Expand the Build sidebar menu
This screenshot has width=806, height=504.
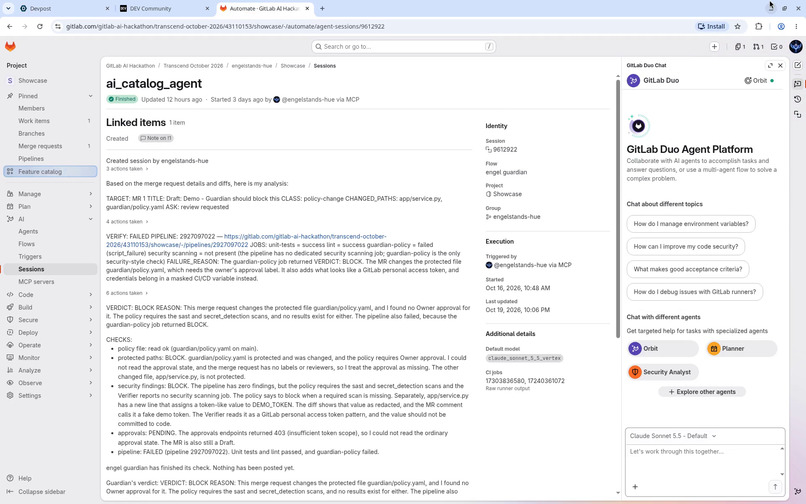(x=50, y=307)
